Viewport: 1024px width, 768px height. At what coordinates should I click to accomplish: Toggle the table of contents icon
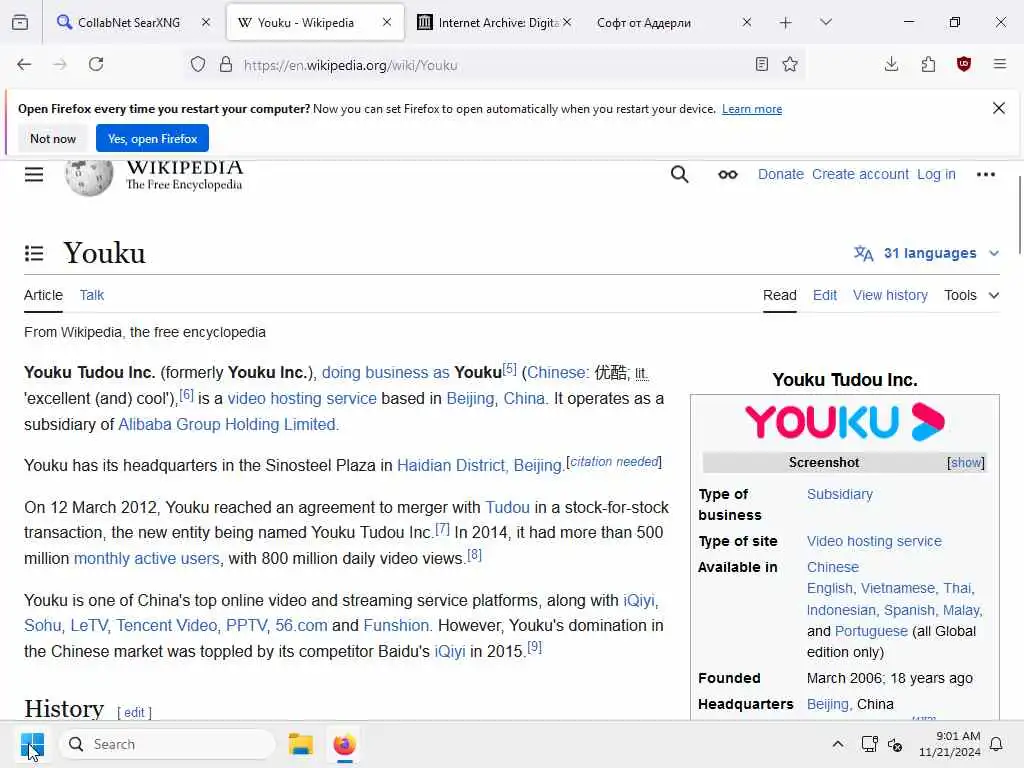point(34,253)
